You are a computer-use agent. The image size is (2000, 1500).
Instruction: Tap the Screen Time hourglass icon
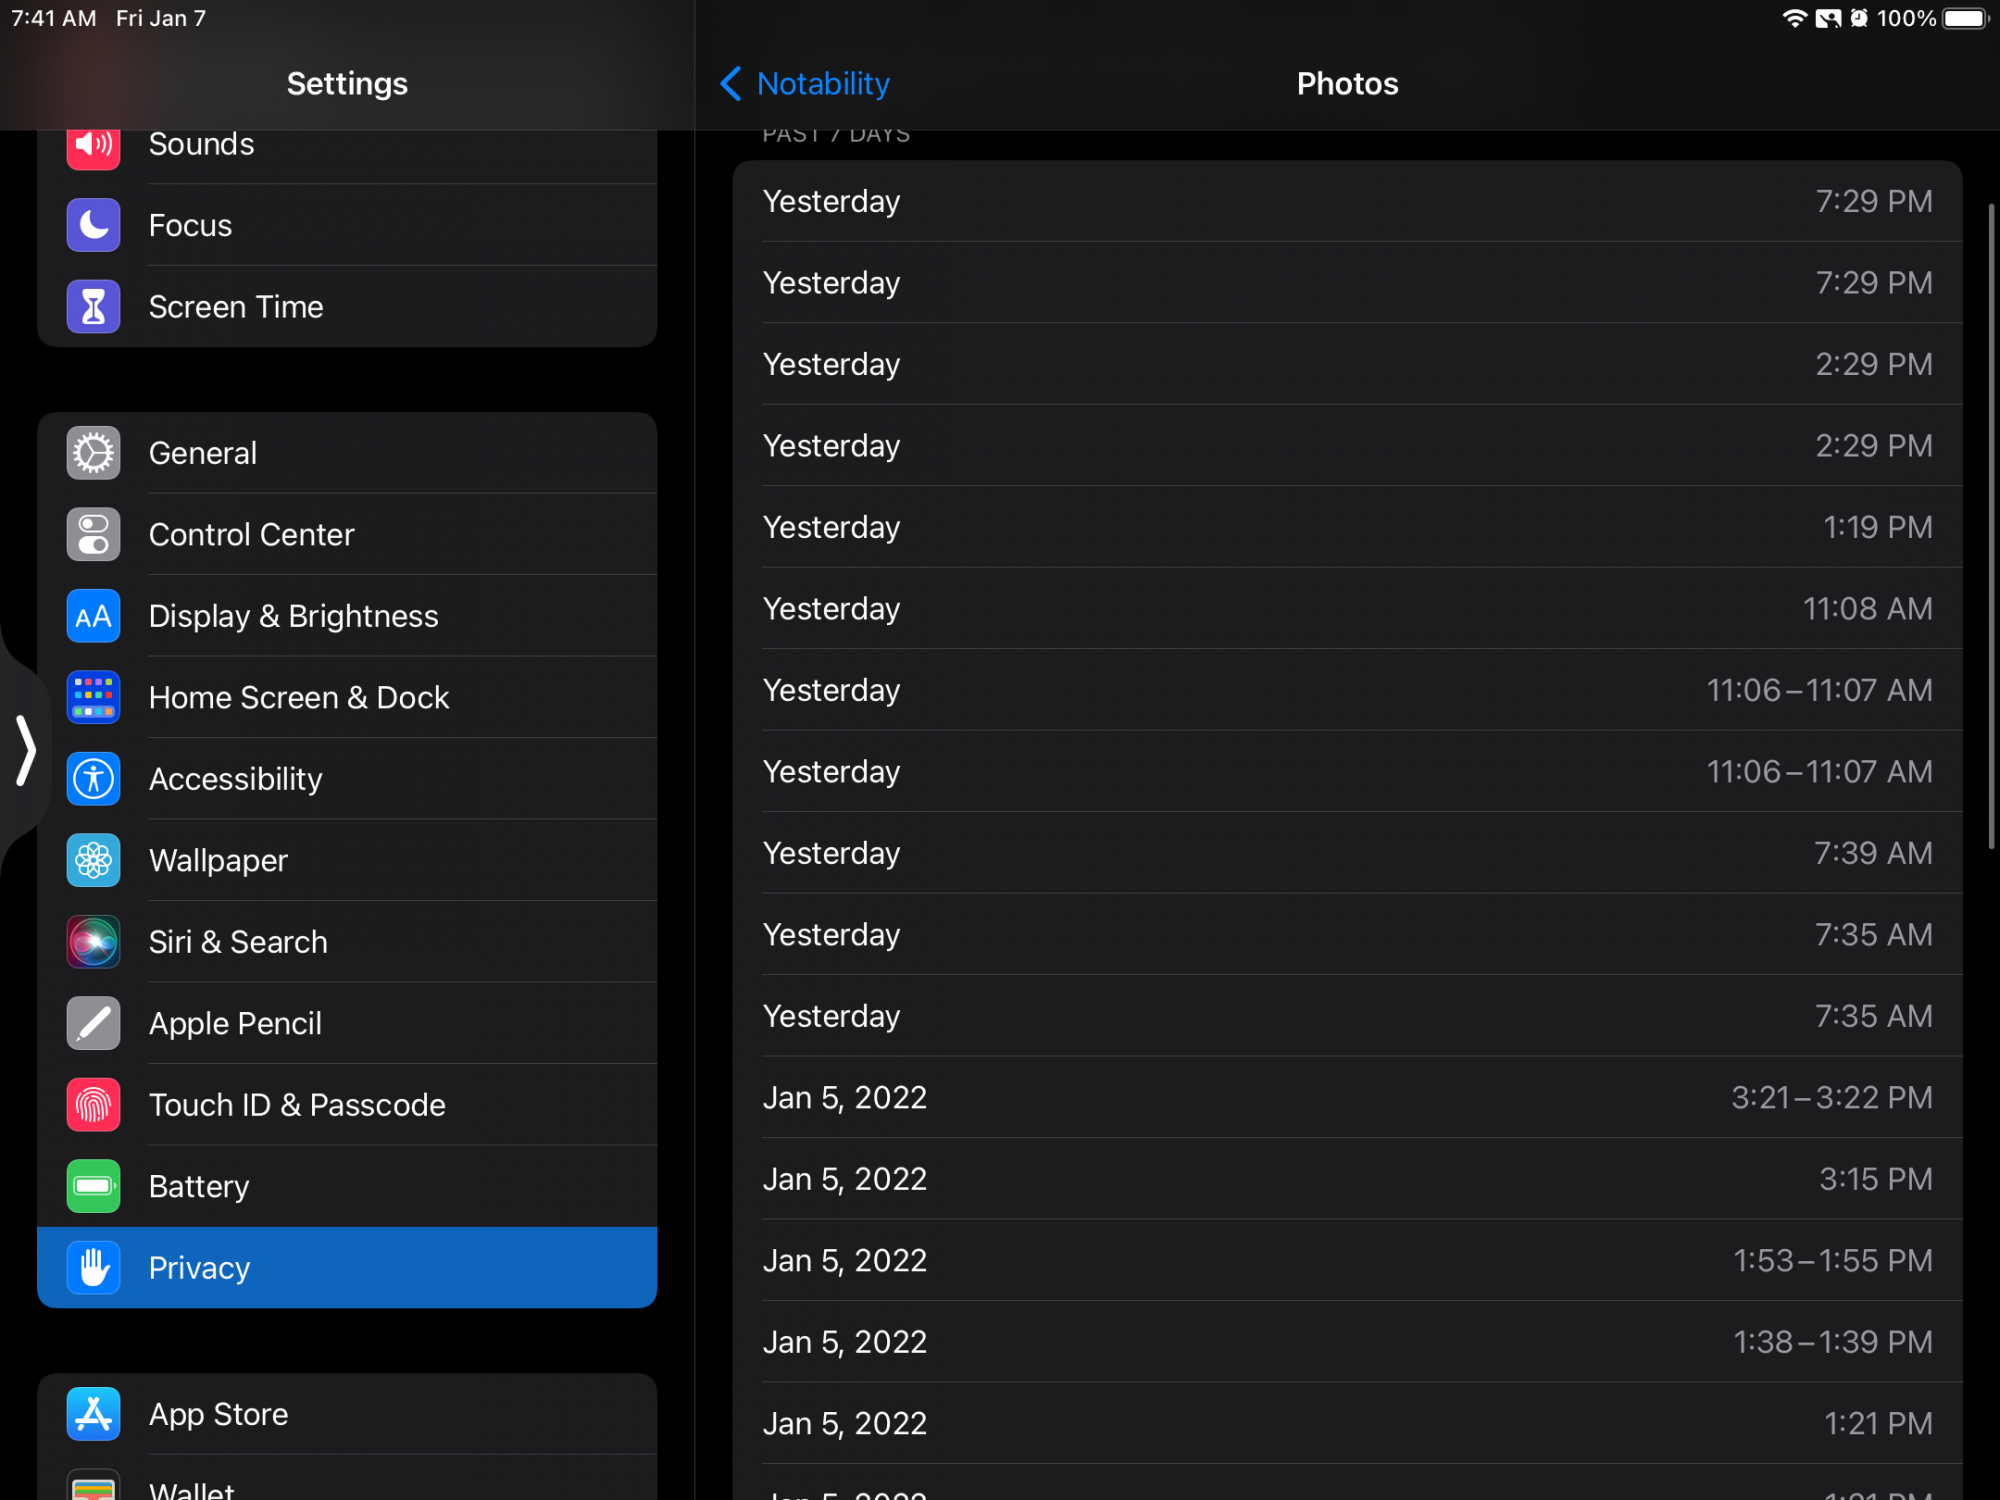(93, 307)
